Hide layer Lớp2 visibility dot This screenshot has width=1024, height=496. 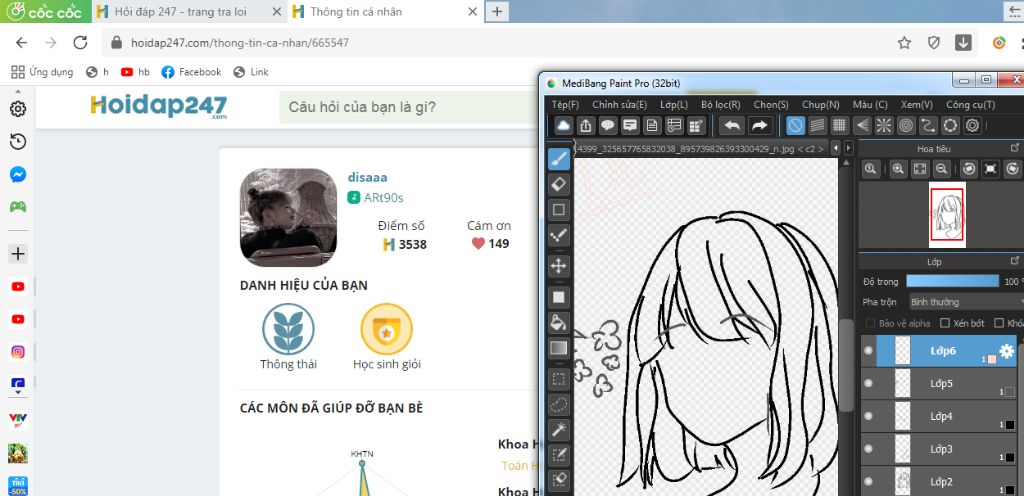point(868,481)
